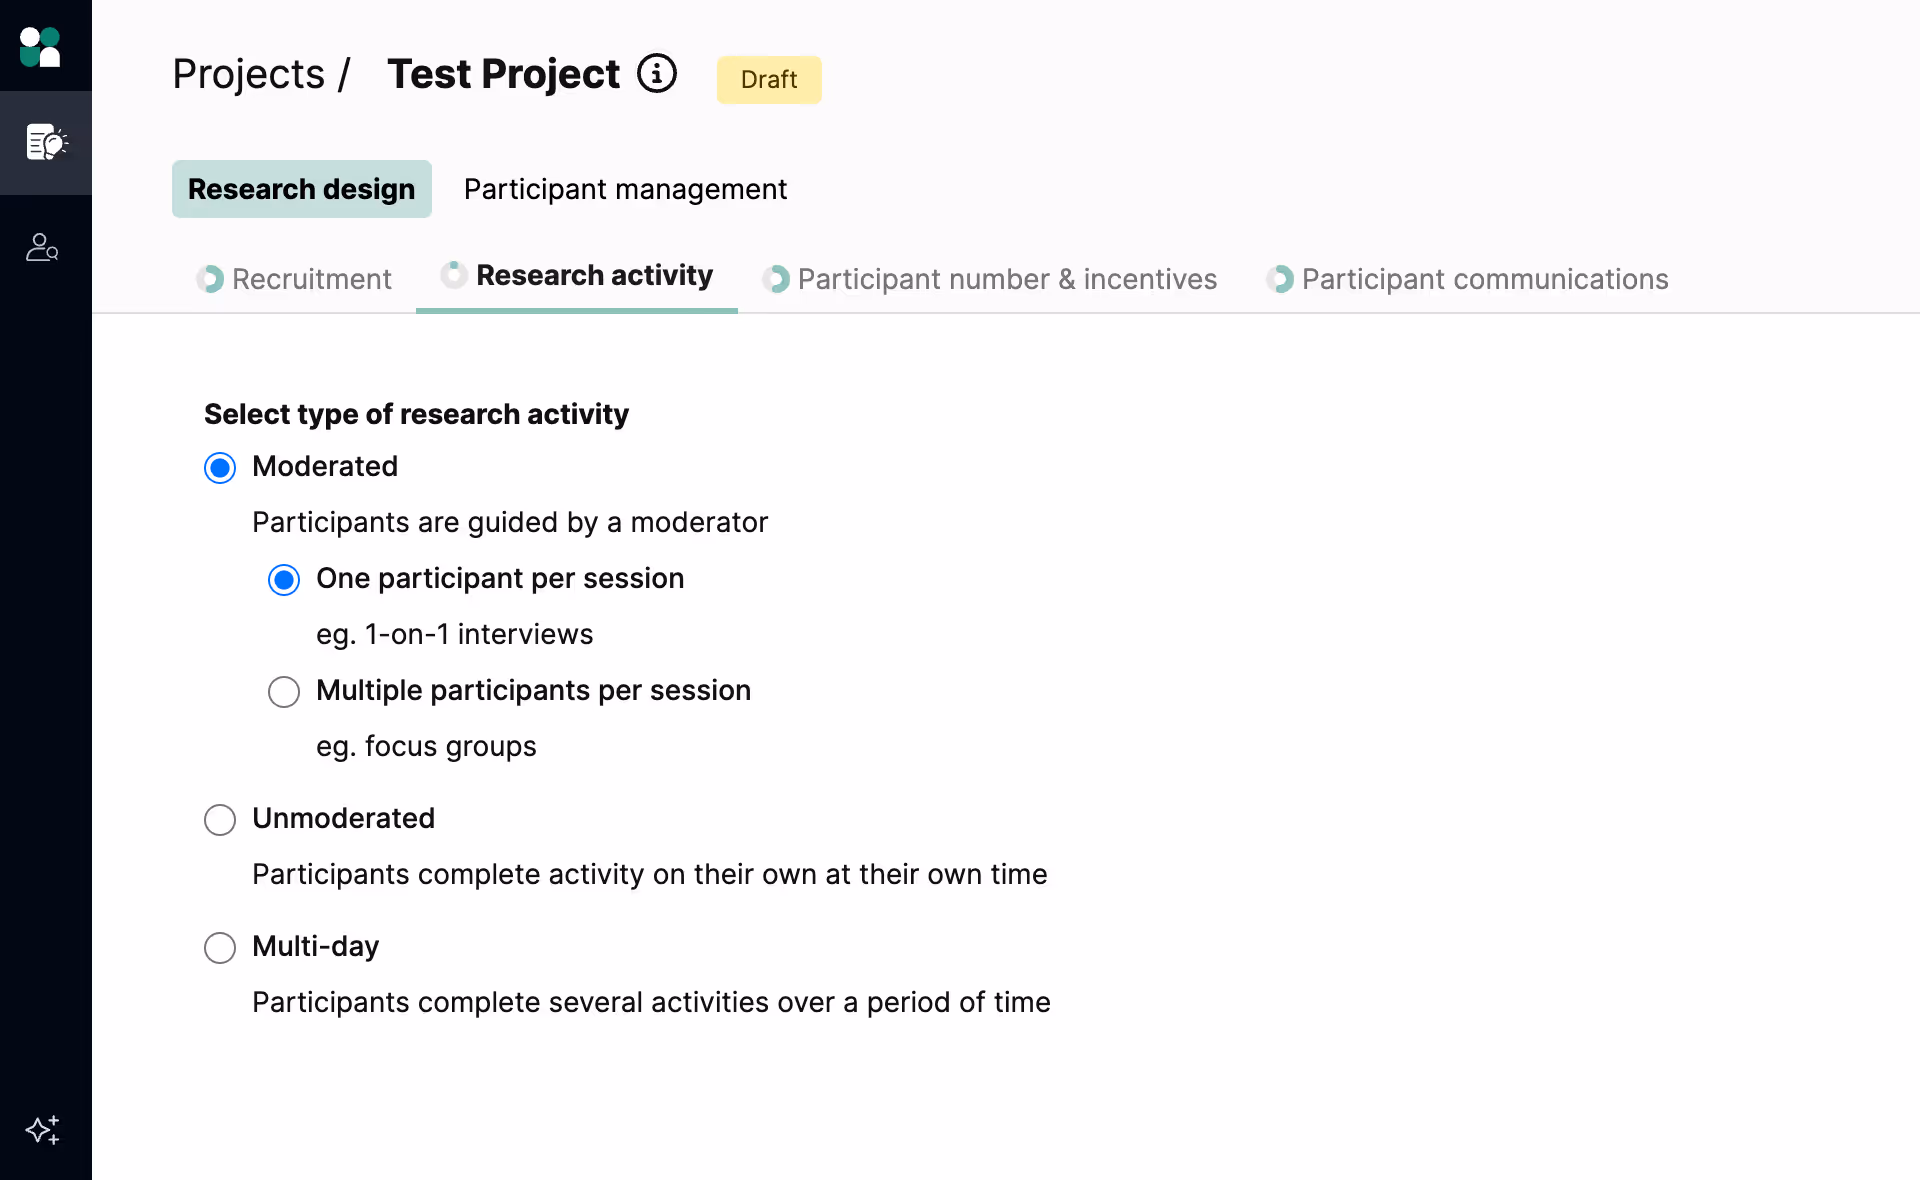Switch to Participant management tab

coord(625,189)
